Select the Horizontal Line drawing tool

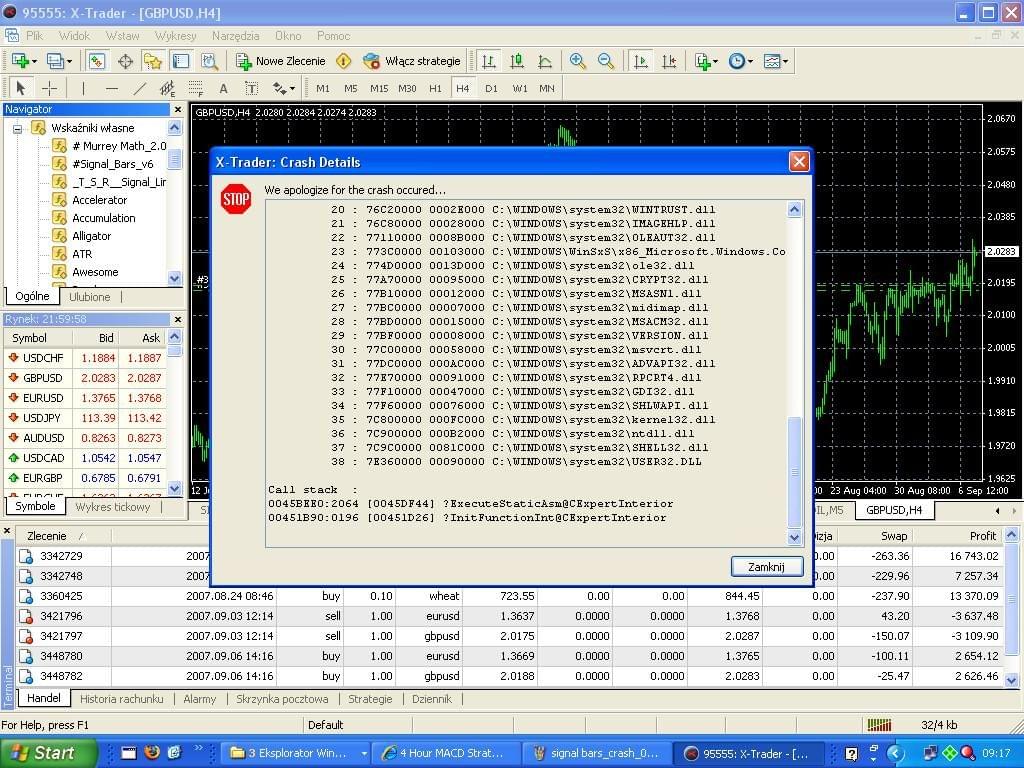coord(112,88)
